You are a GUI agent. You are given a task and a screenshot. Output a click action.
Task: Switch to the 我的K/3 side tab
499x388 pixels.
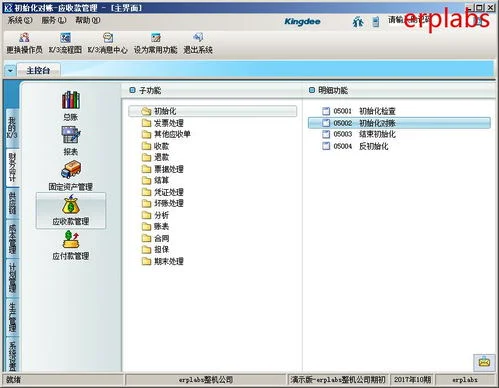coord(12,128)
